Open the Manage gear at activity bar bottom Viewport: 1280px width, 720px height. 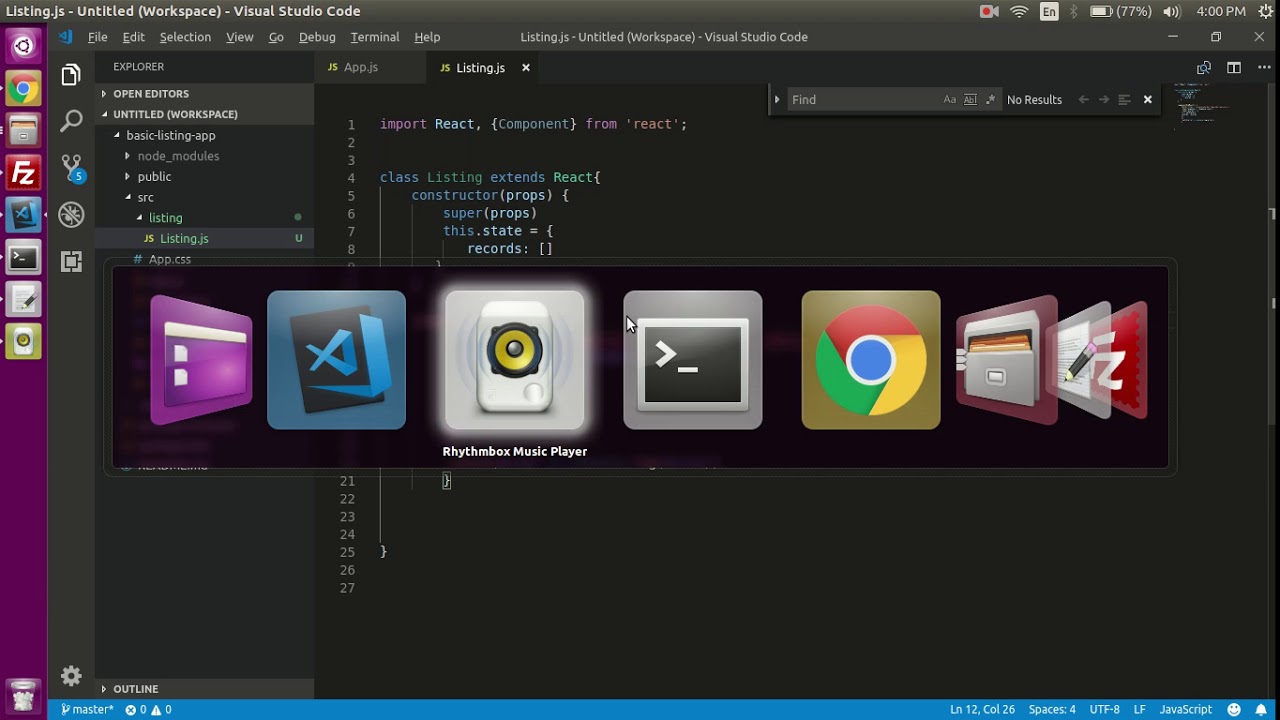click(71, 676)
